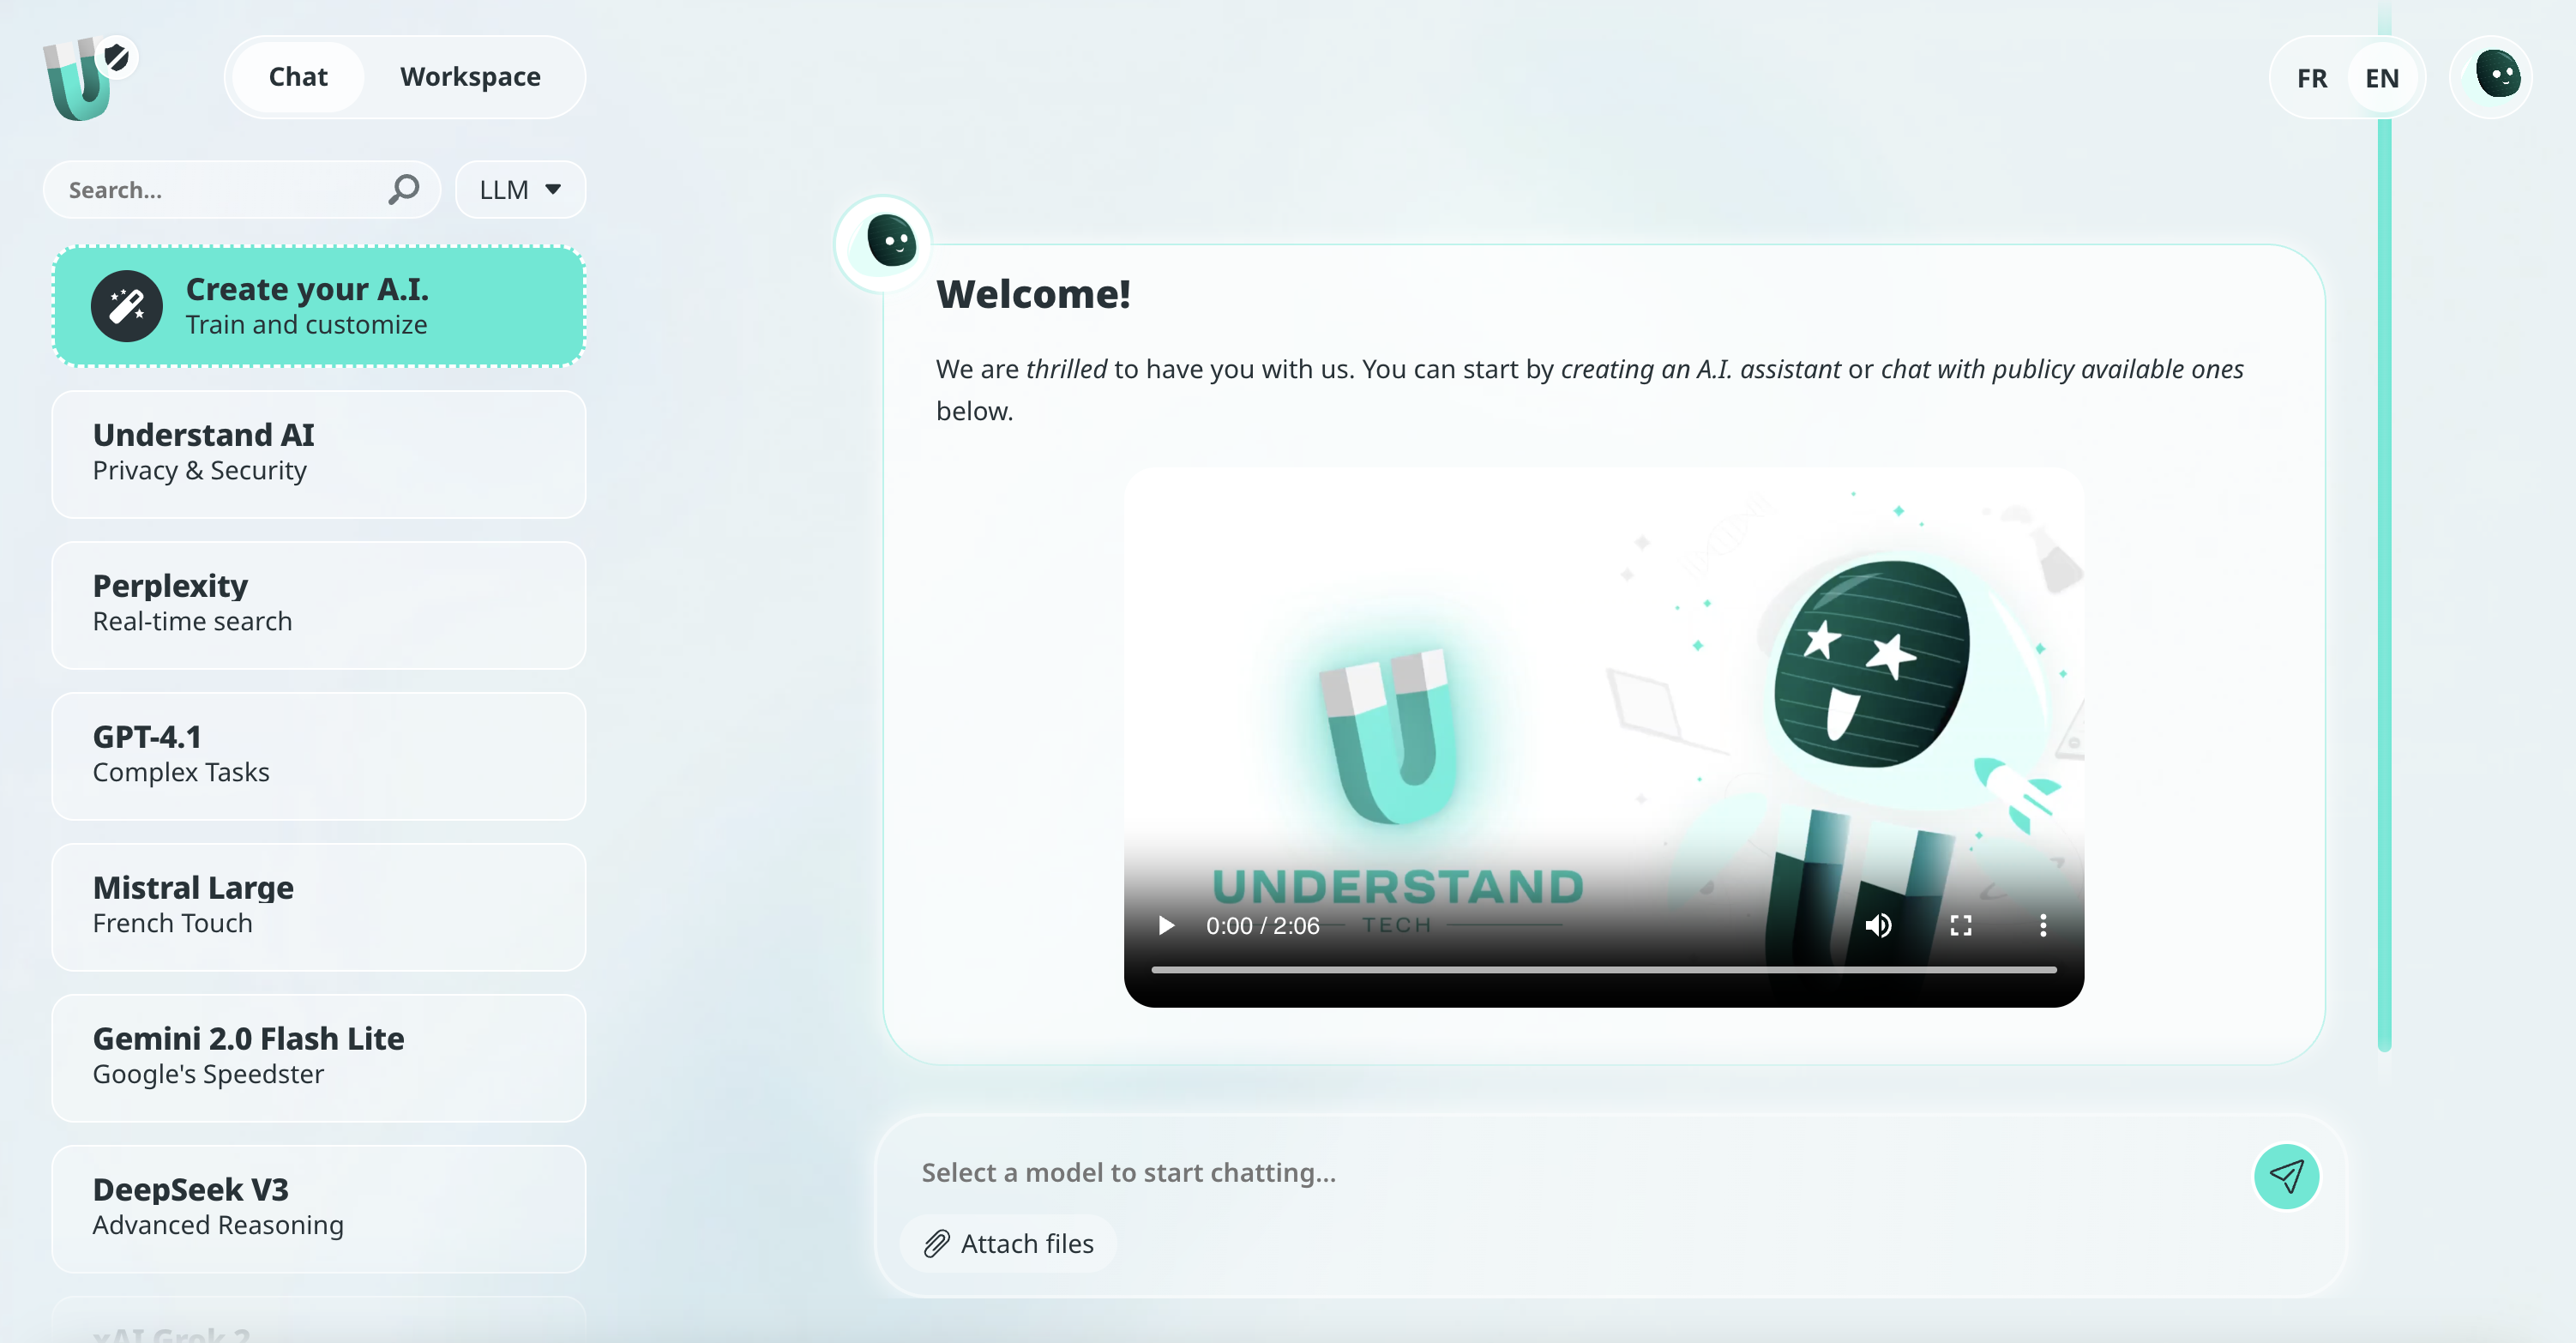Select the Perplexity model card
The width and height of the screenshot is (2576, 1343).
tap(319, 605)
